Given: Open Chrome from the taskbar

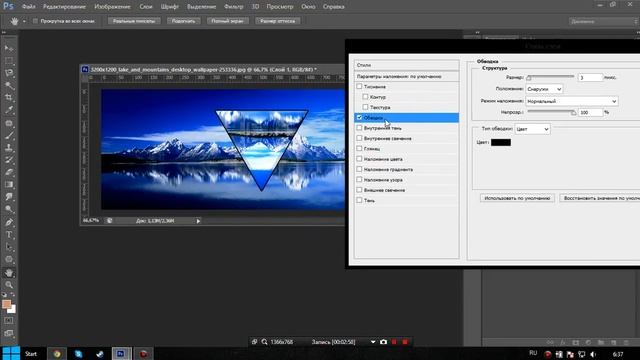Looking at the screenshot, I should point(57,353).
